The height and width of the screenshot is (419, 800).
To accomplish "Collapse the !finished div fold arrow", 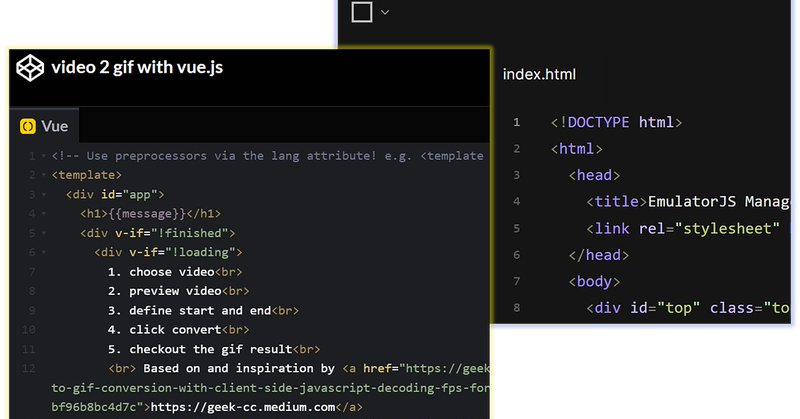I will click(44, 233).
